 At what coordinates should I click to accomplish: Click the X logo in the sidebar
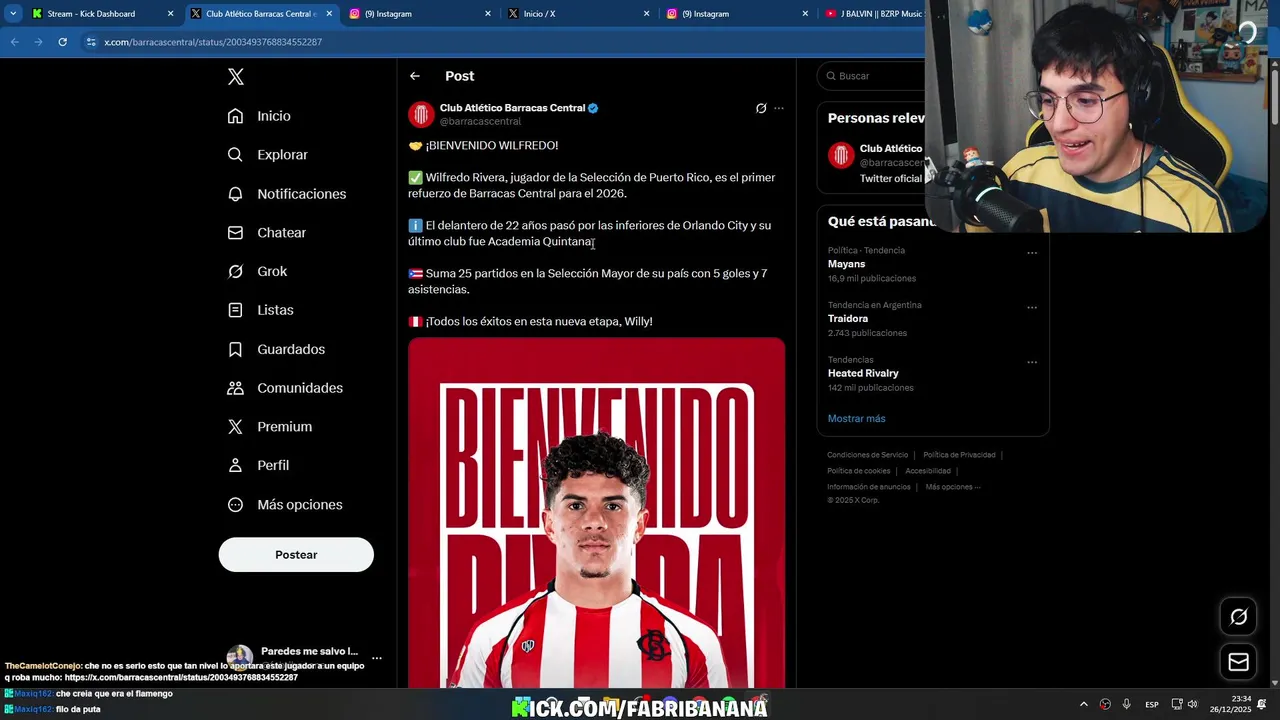tap(235, 77)
